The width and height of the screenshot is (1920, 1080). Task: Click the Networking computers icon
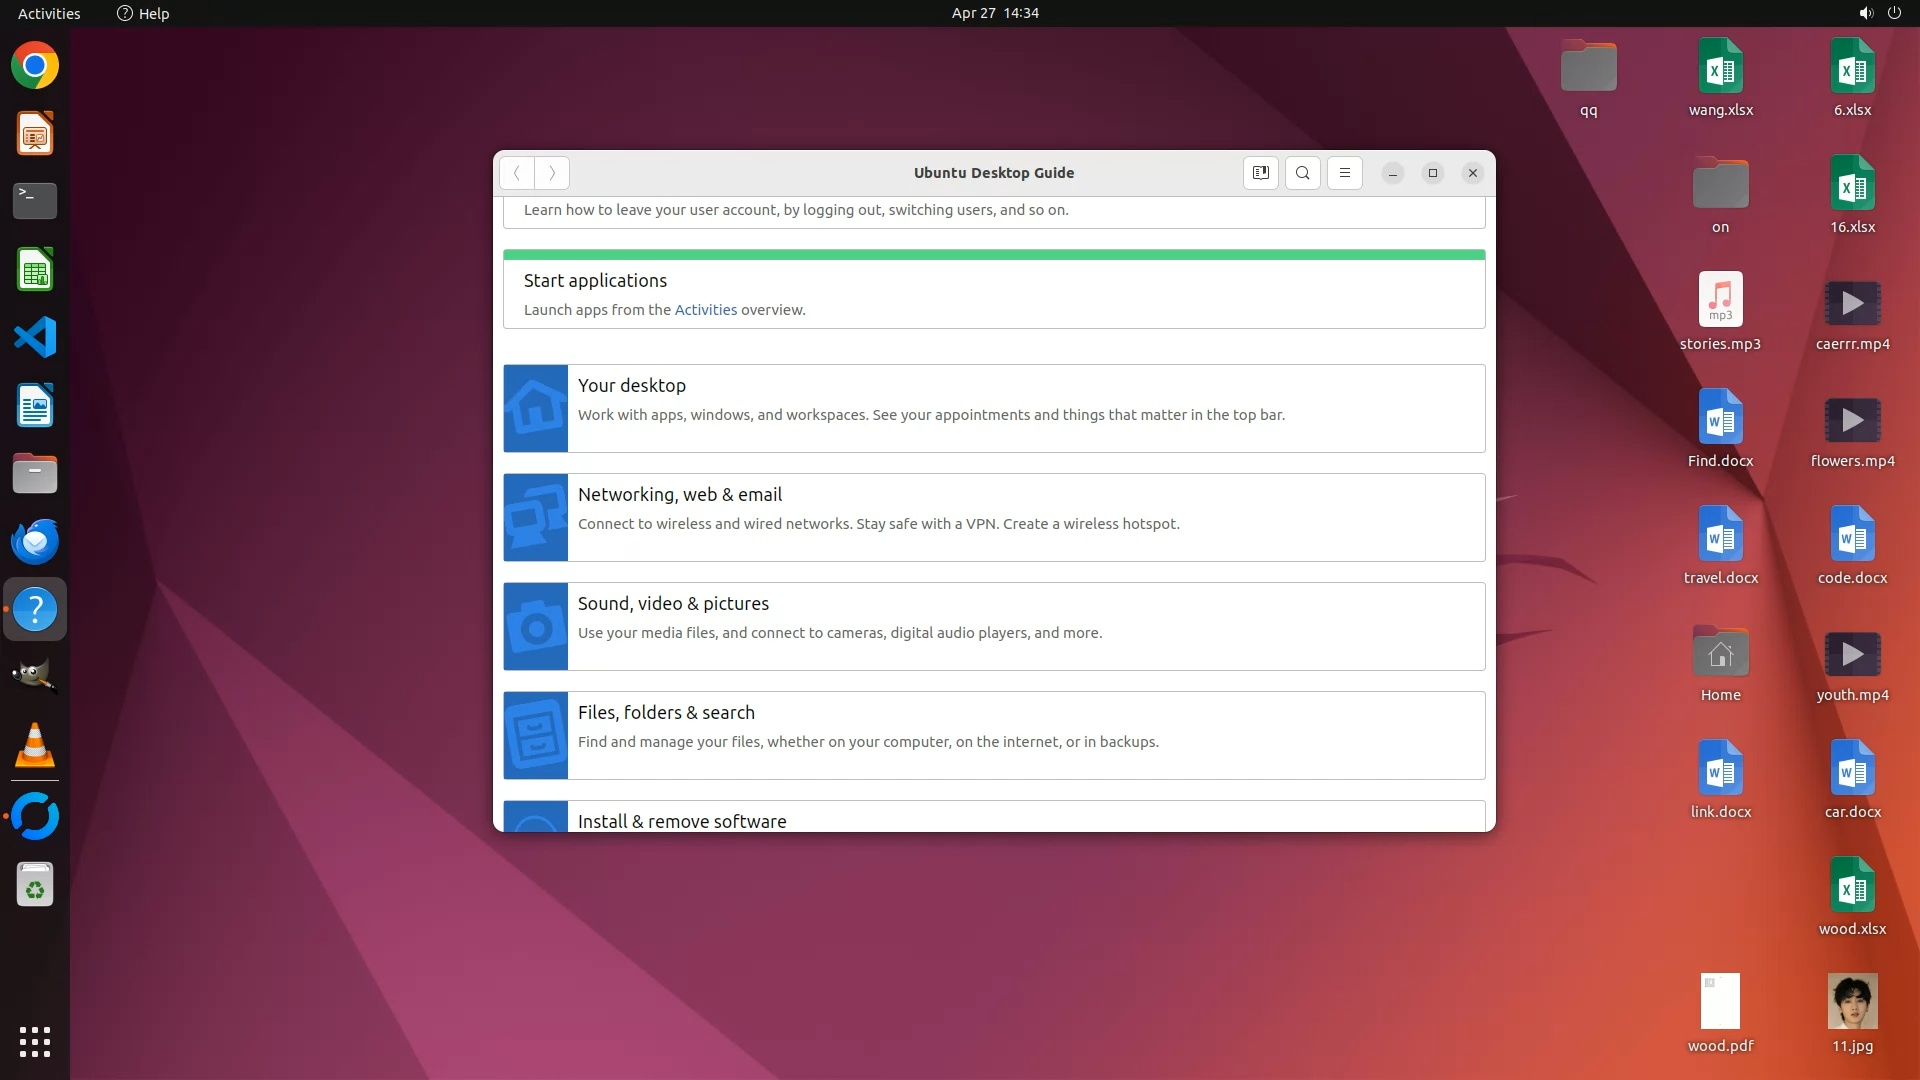(x=536, y=517)
